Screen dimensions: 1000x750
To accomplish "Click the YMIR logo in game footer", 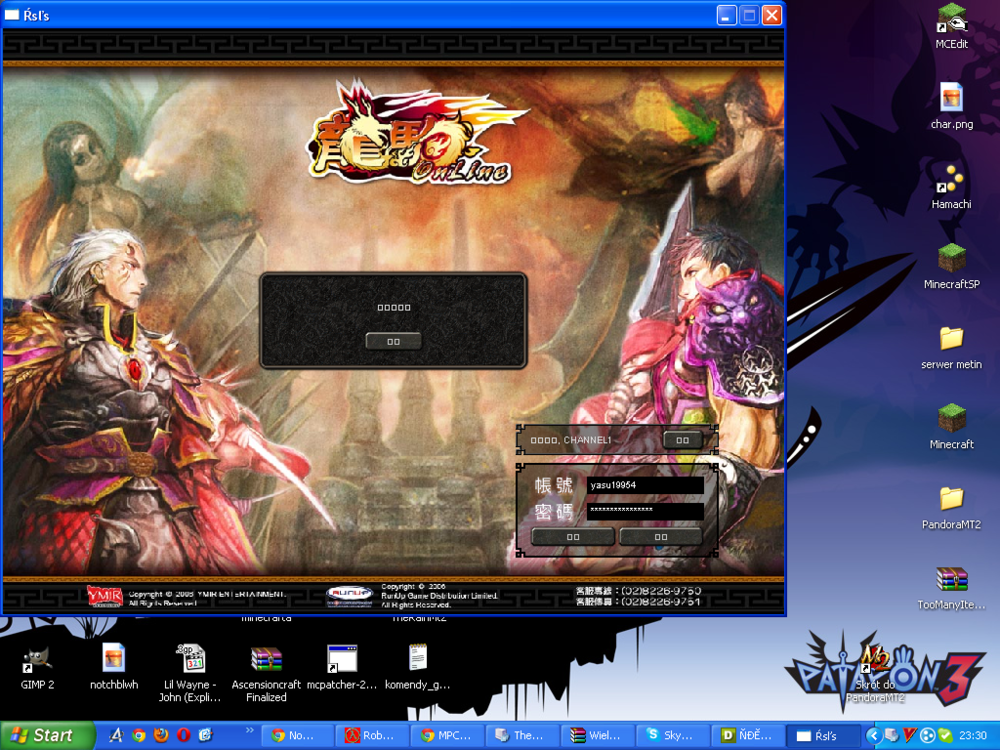I will click(105, 596).
